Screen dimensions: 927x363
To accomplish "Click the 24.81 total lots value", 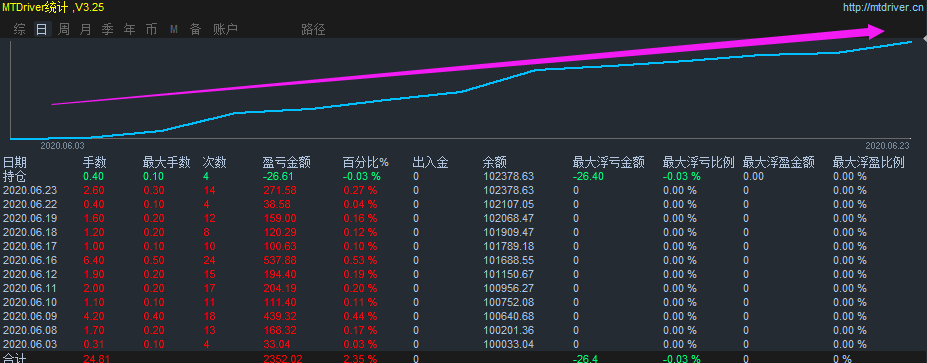I will [96, 358].
